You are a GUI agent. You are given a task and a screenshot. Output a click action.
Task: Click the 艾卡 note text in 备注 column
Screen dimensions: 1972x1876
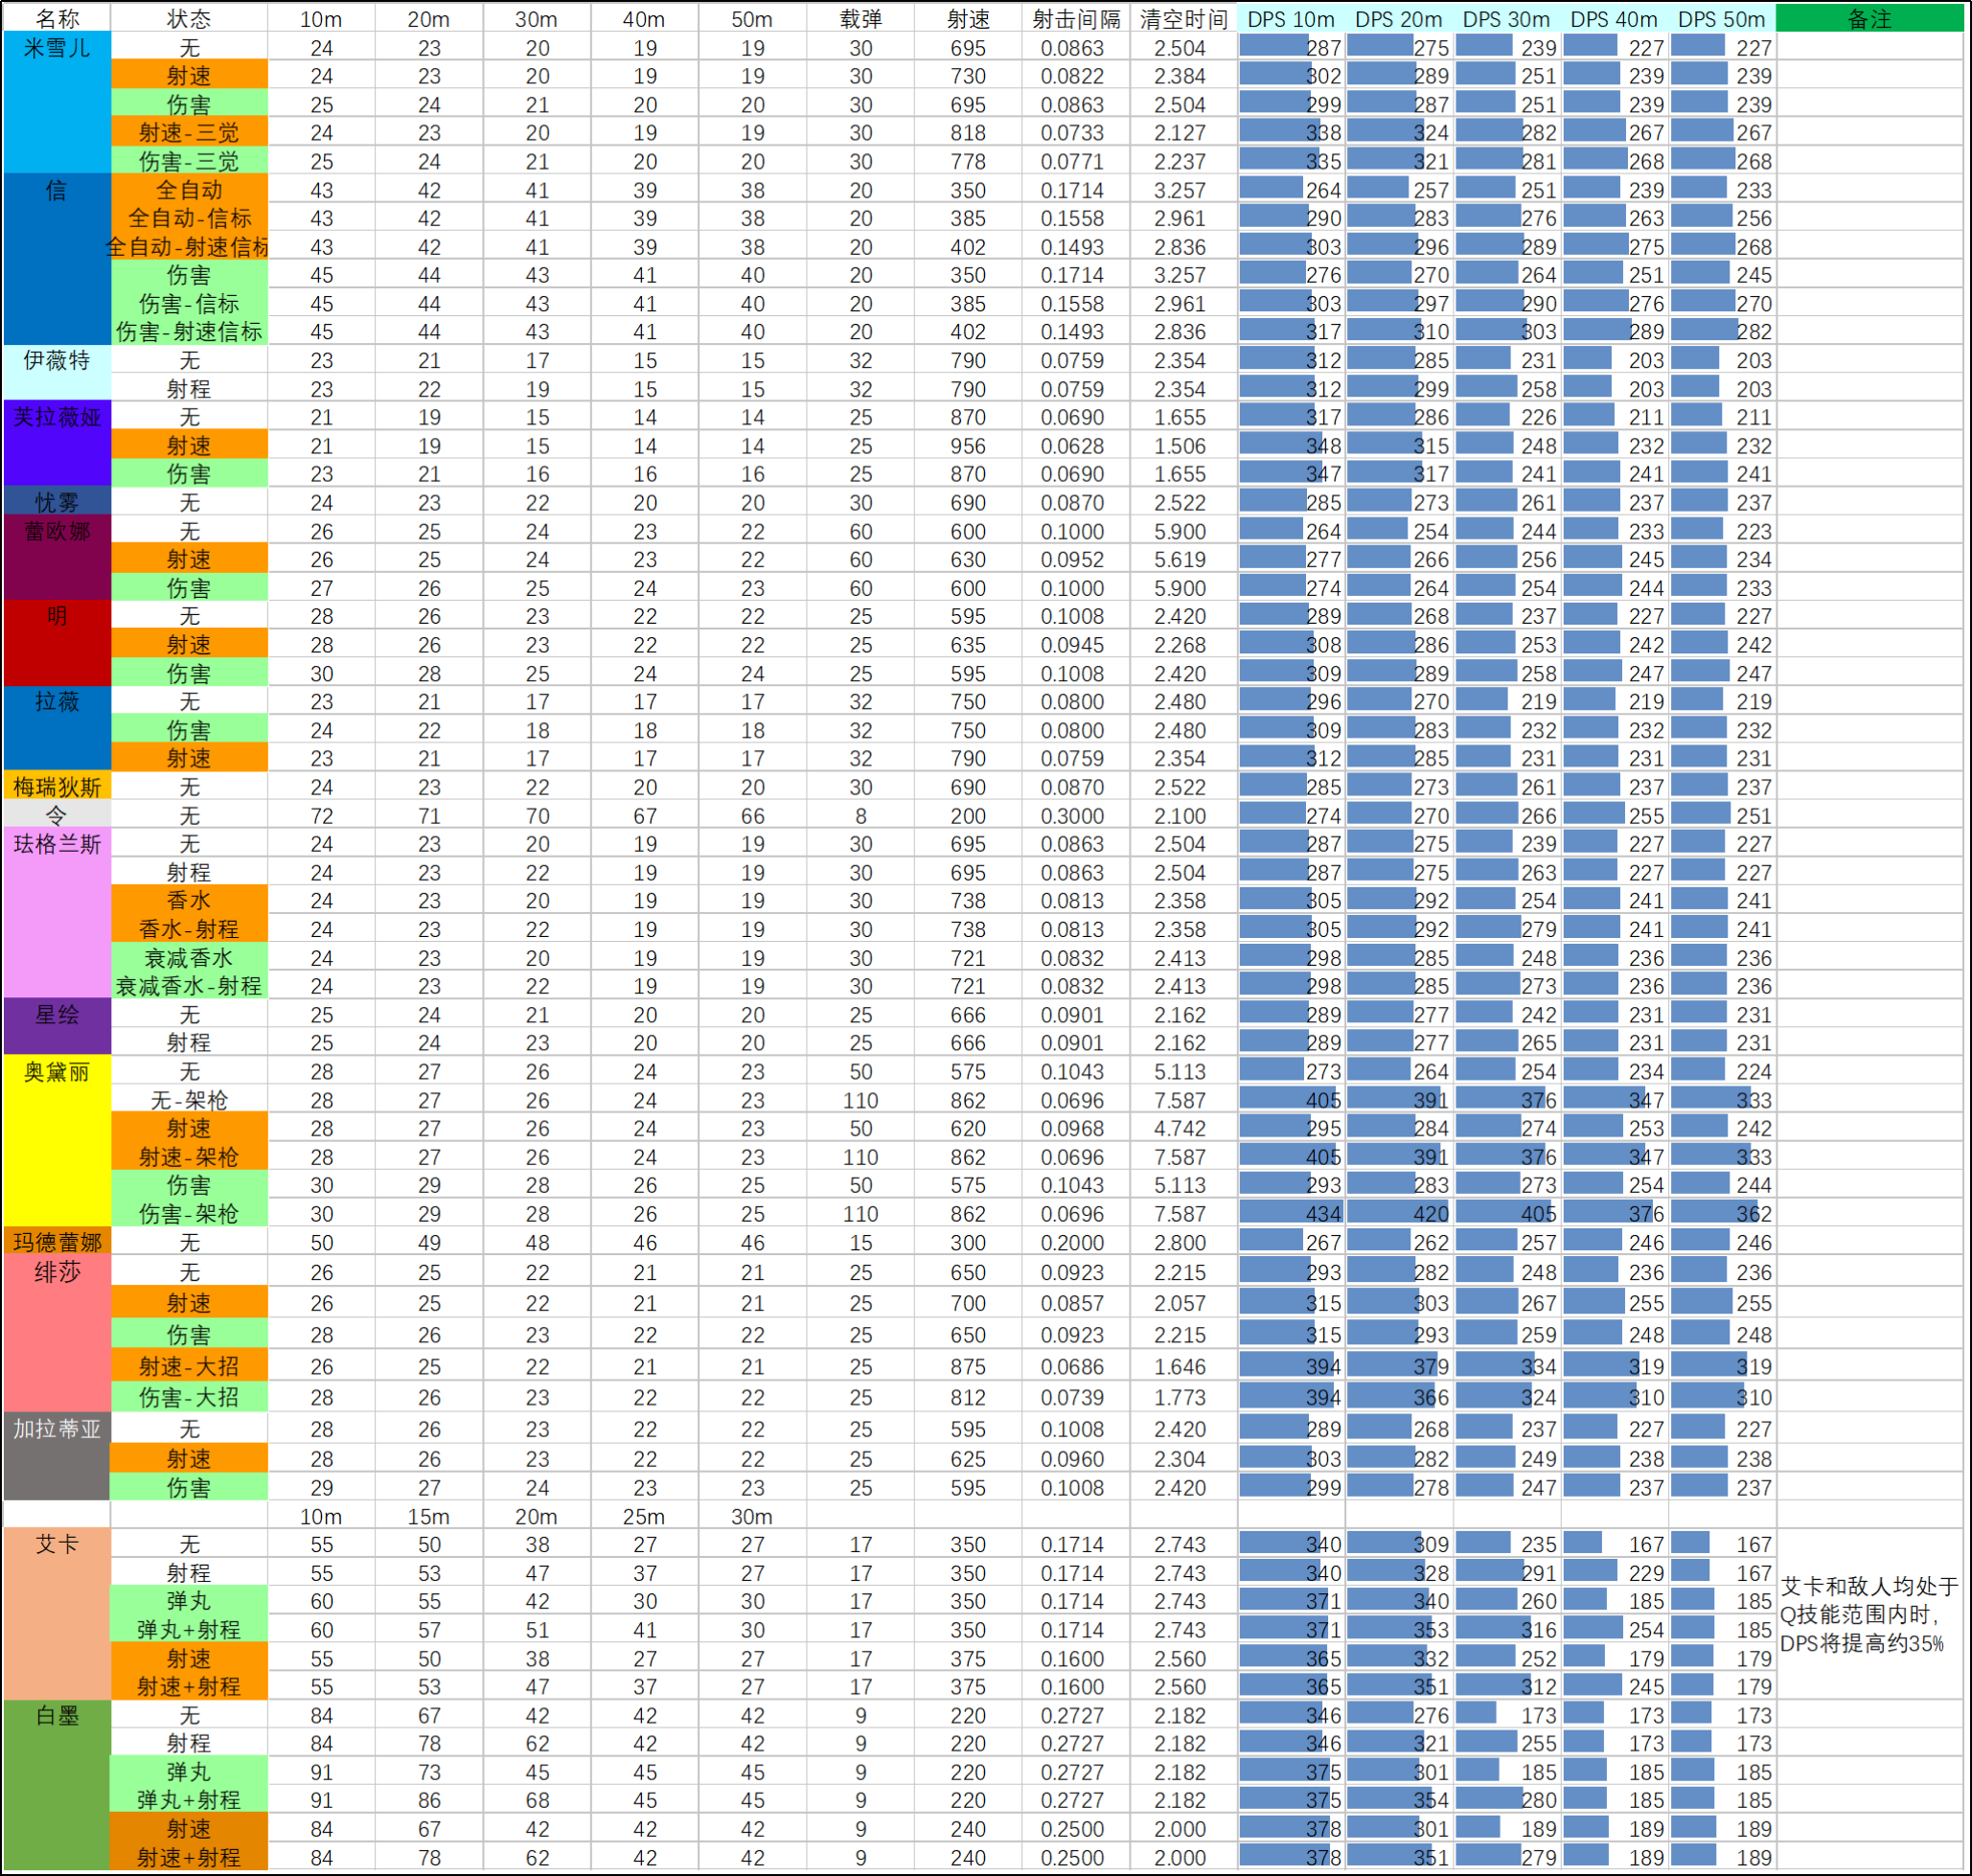(x=1869, y=1615)
